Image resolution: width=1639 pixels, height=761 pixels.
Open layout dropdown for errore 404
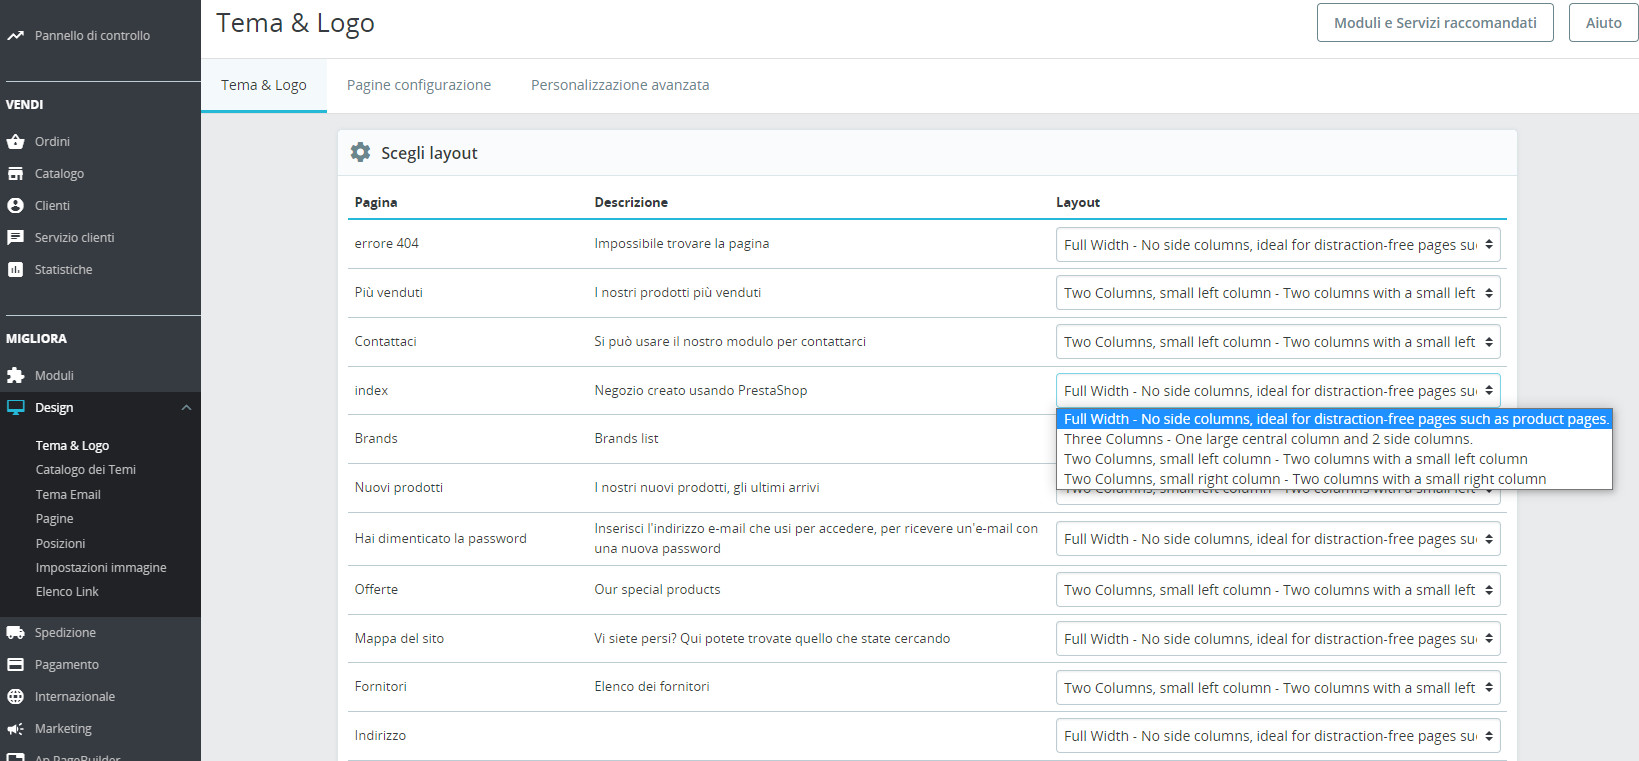[1277, 245]
